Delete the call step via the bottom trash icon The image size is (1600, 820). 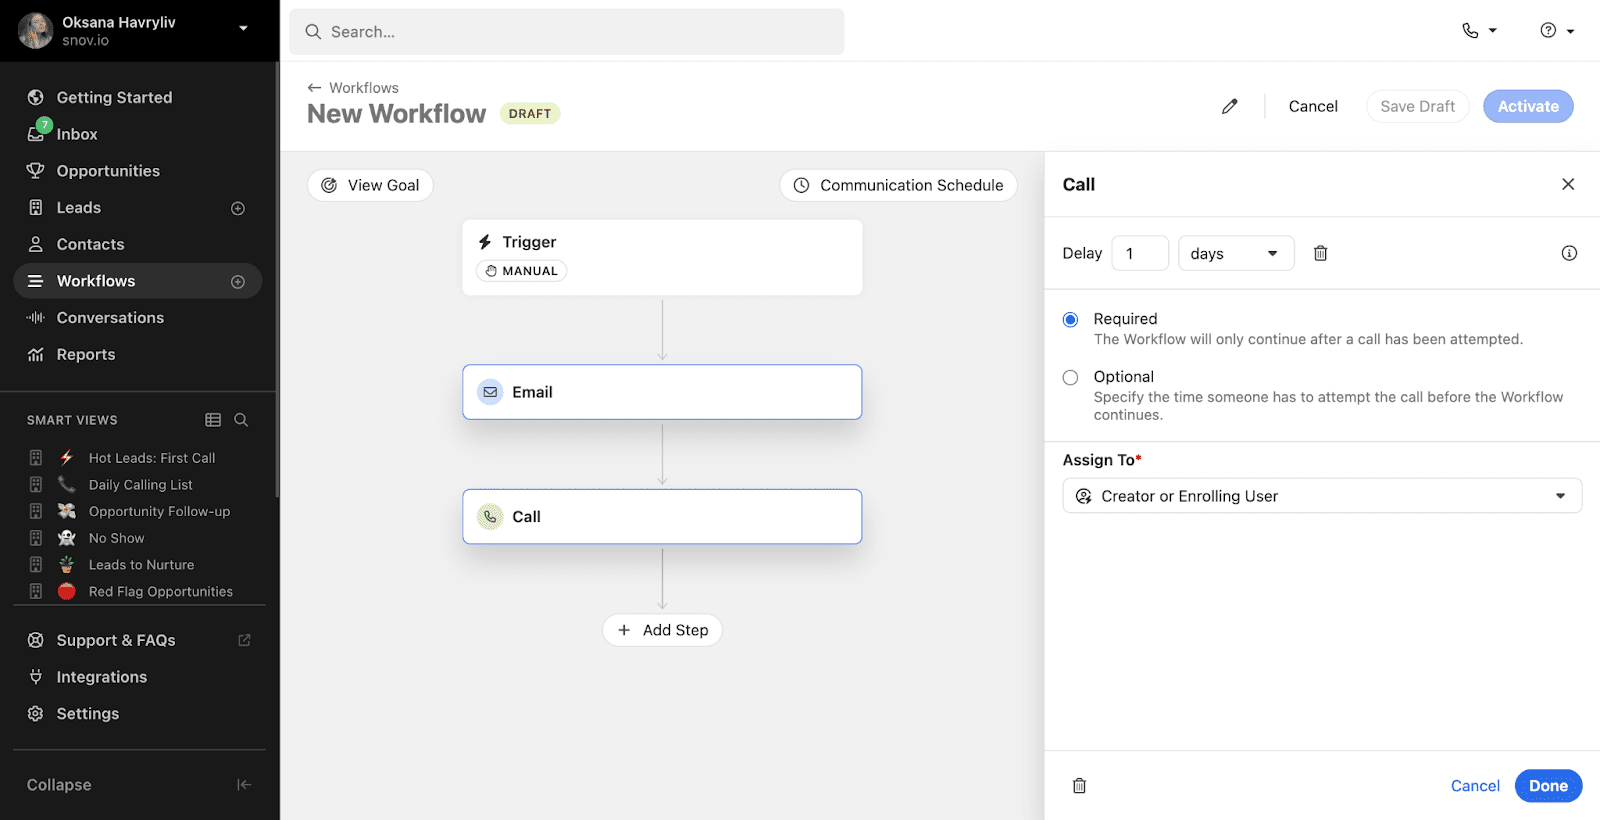point(1079,786)
